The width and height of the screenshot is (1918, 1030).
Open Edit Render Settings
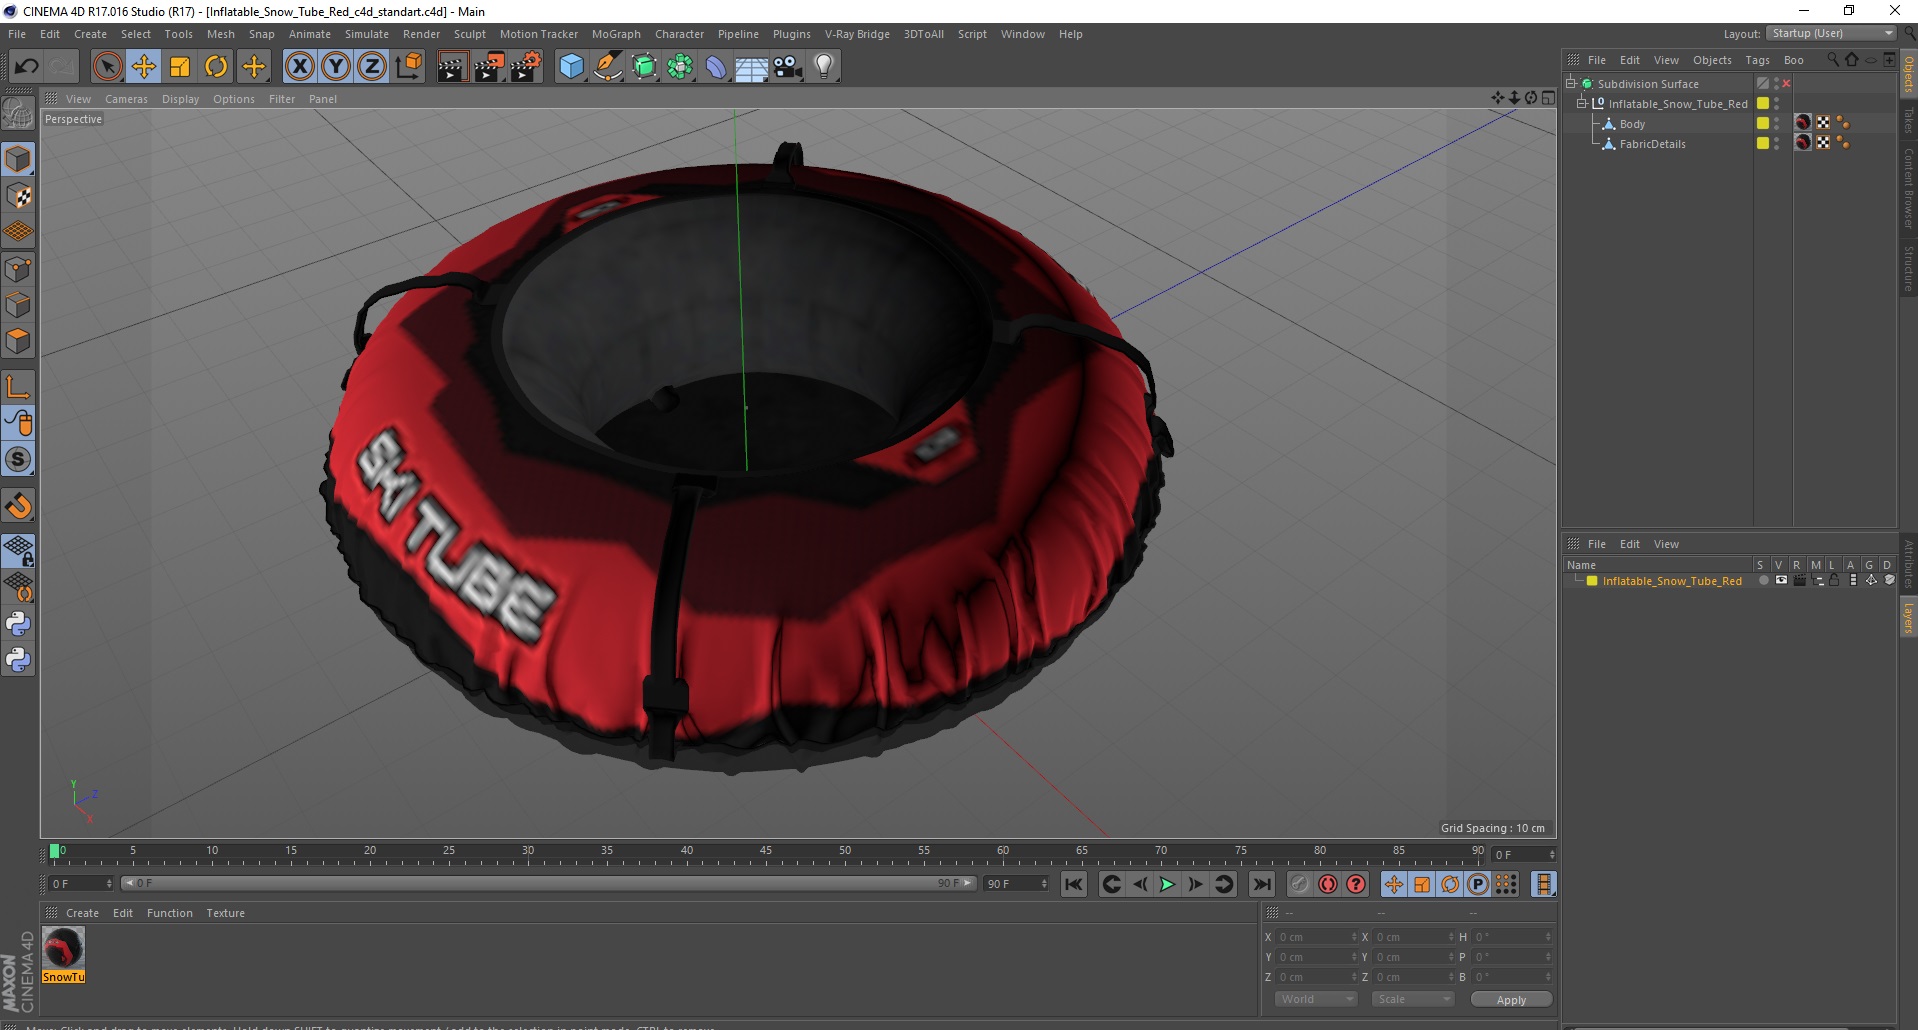(526, 66)
